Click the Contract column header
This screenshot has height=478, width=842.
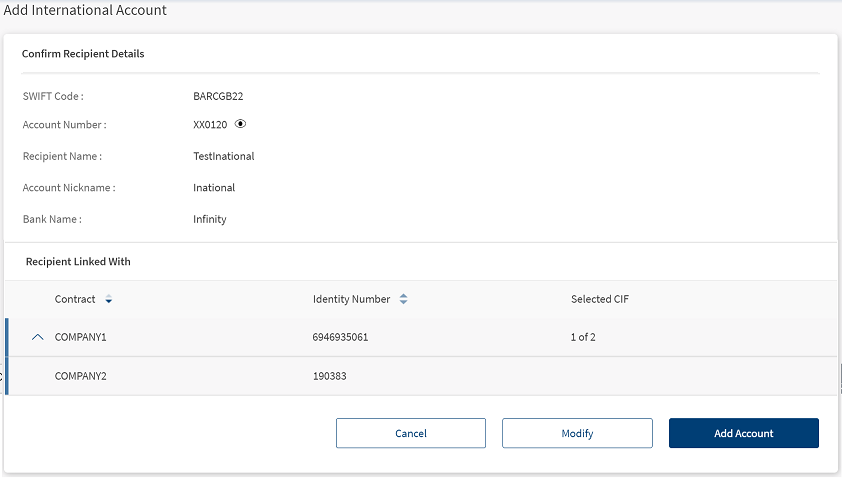(75, 299)
